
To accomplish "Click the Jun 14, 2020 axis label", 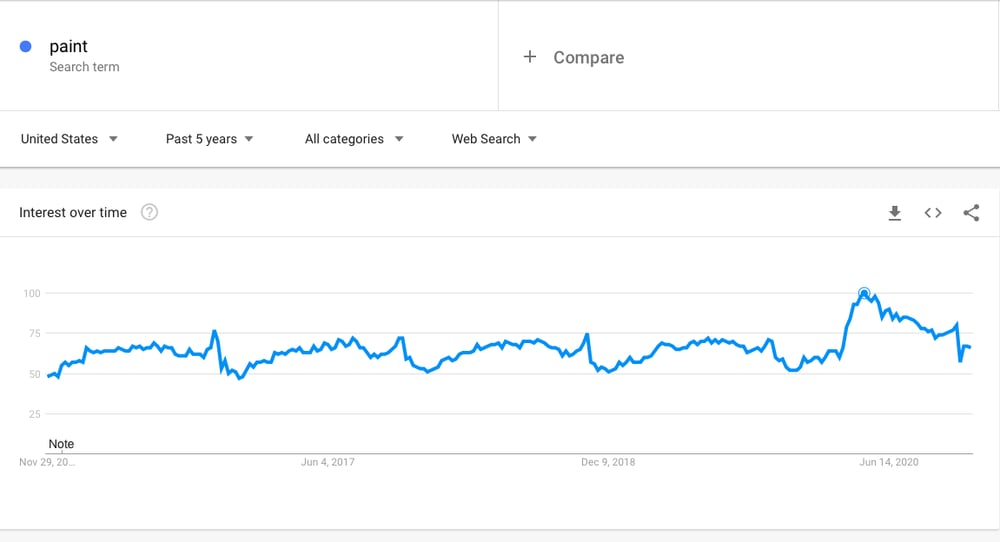I will click(889, 462).
